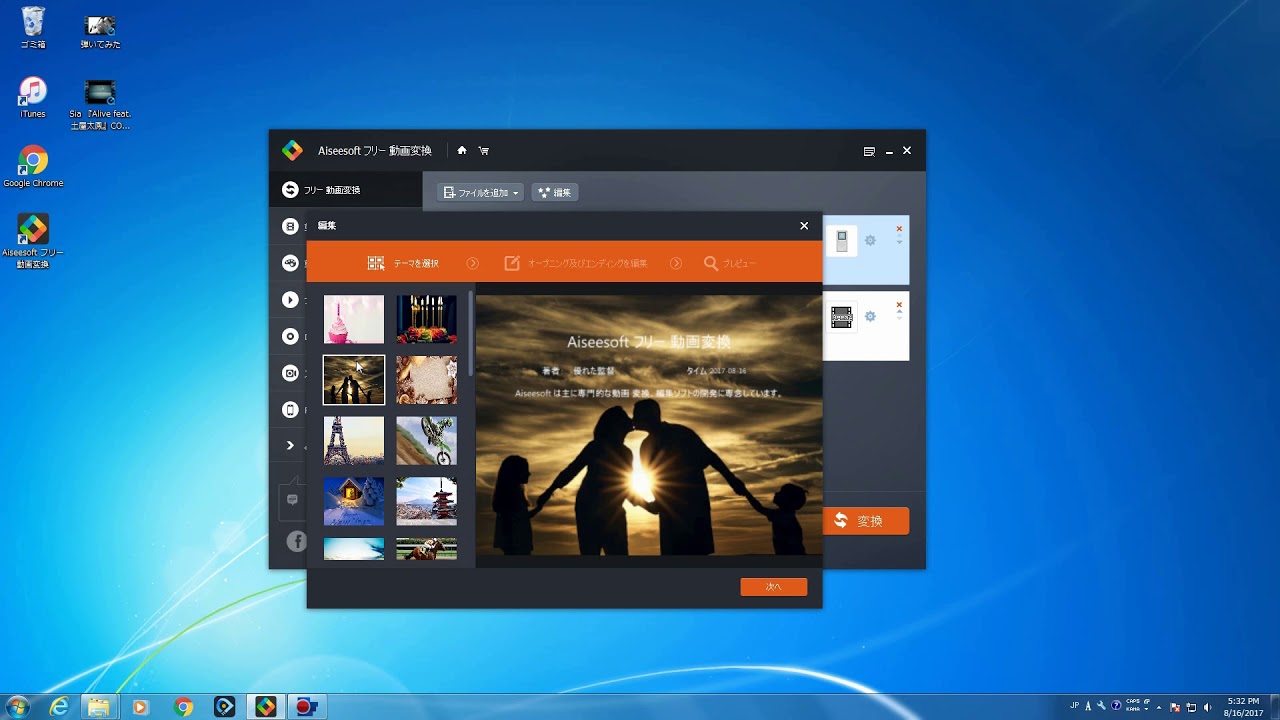The width and height of the screenshot is (1280, 720).
Task: Open settings gear of second file row
Action: click(x=870, y=317)
